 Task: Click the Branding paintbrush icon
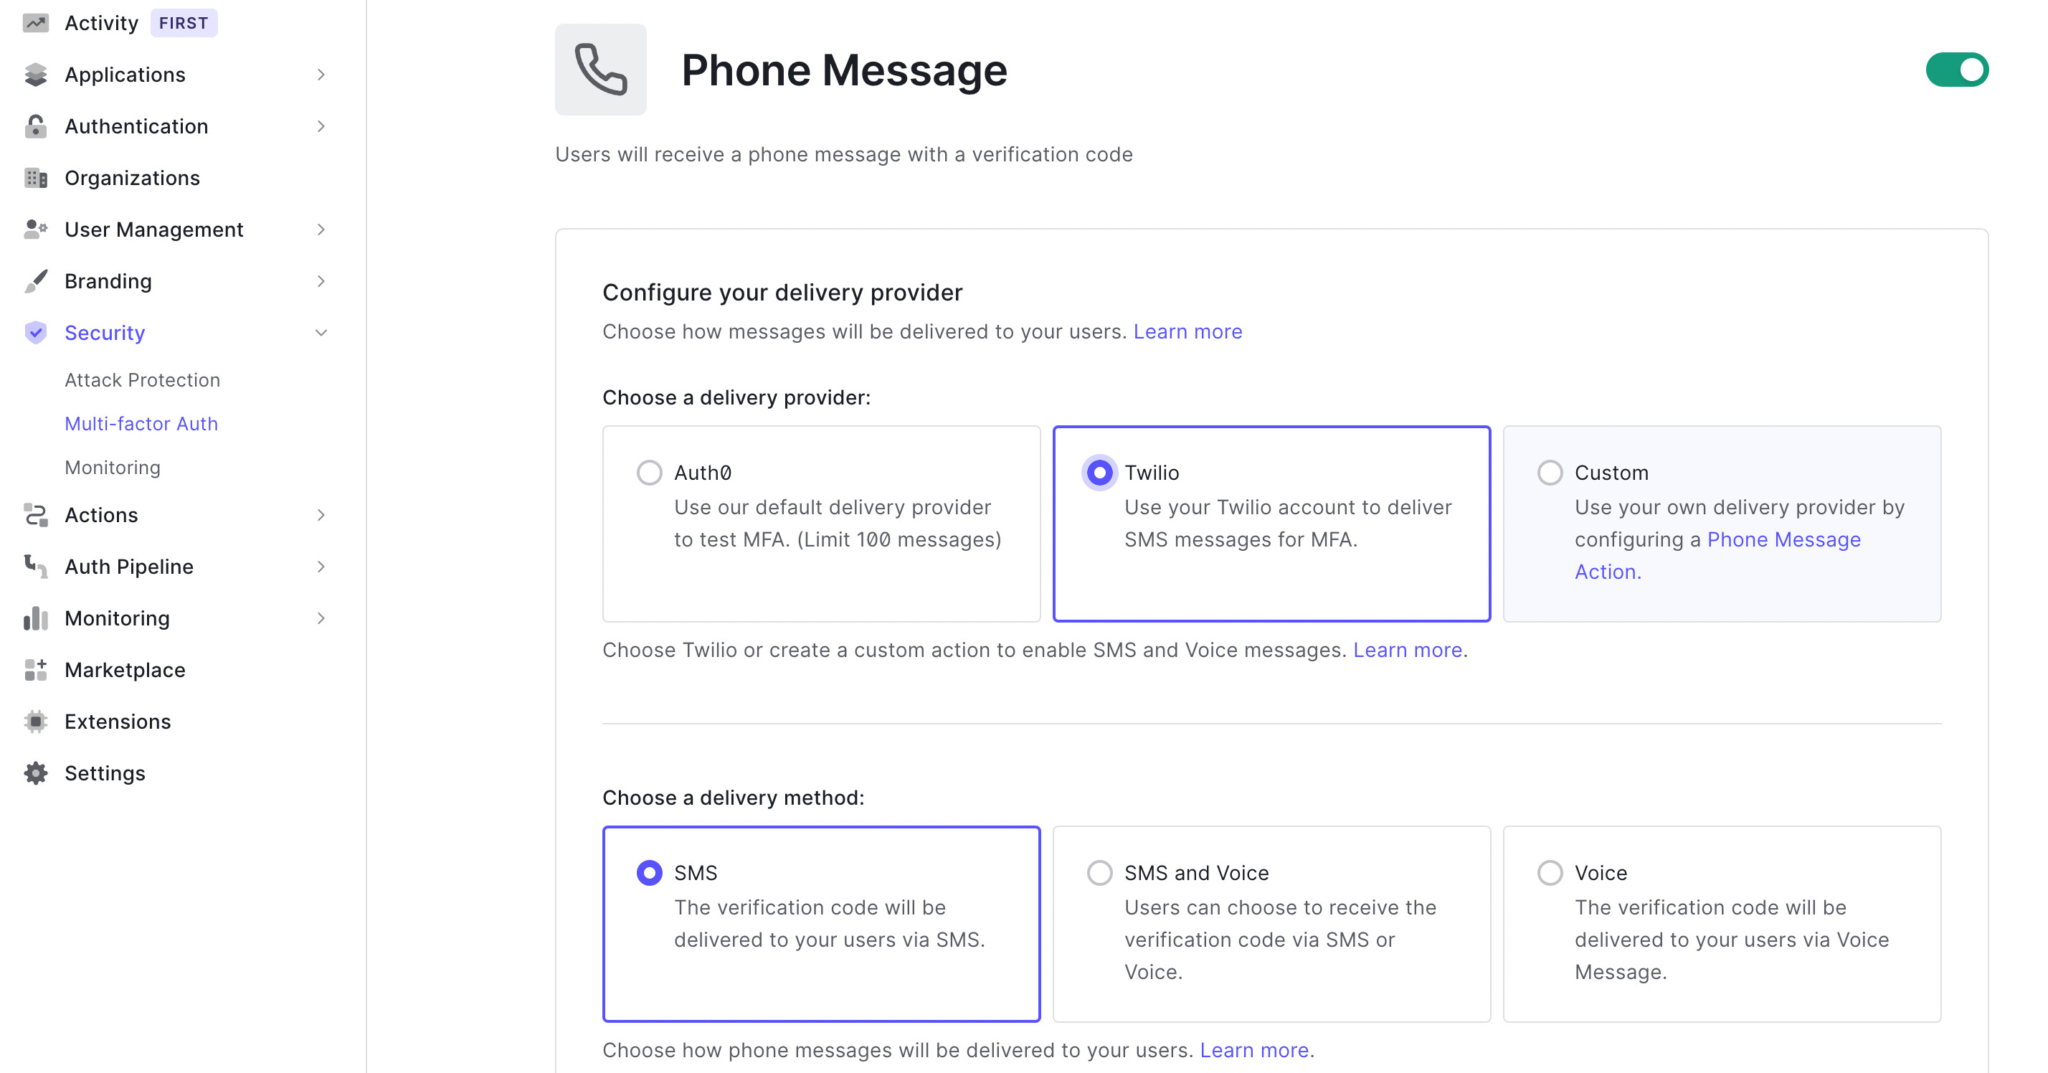point(35,281)
